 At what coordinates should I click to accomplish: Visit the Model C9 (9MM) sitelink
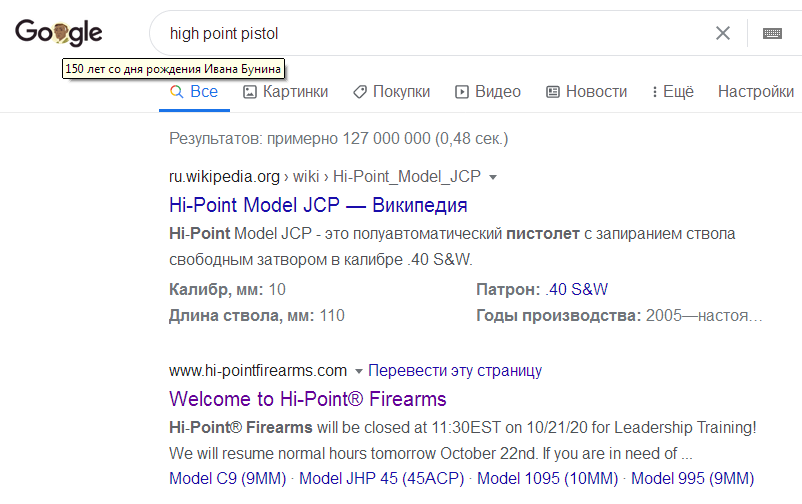(228, 478)
